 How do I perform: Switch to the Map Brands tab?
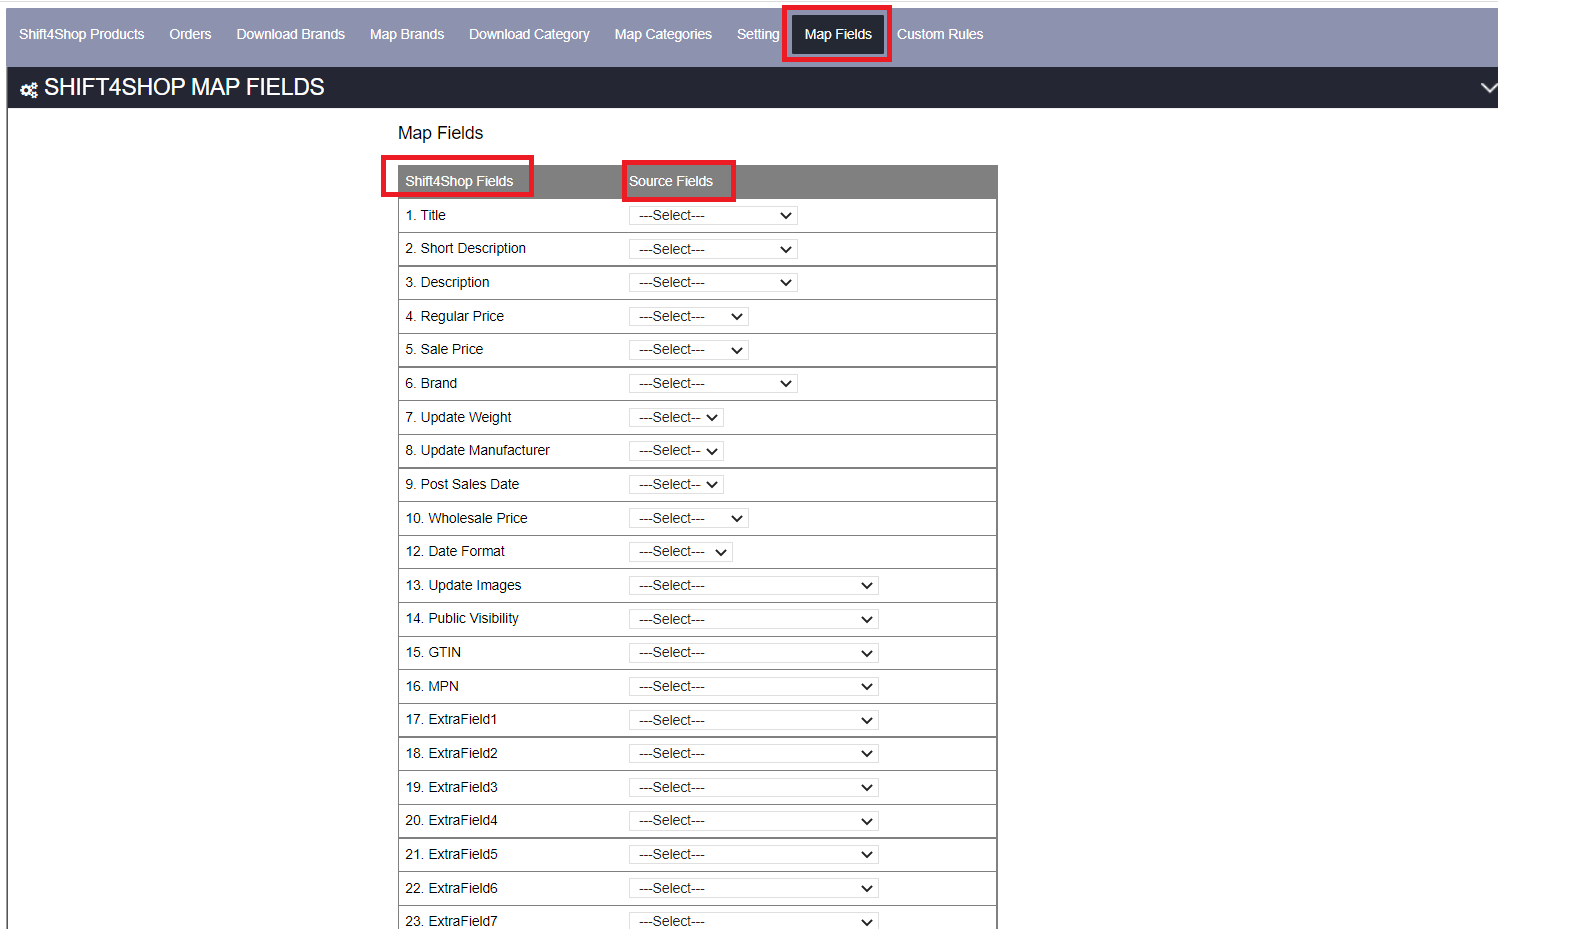tap(407, 34)
